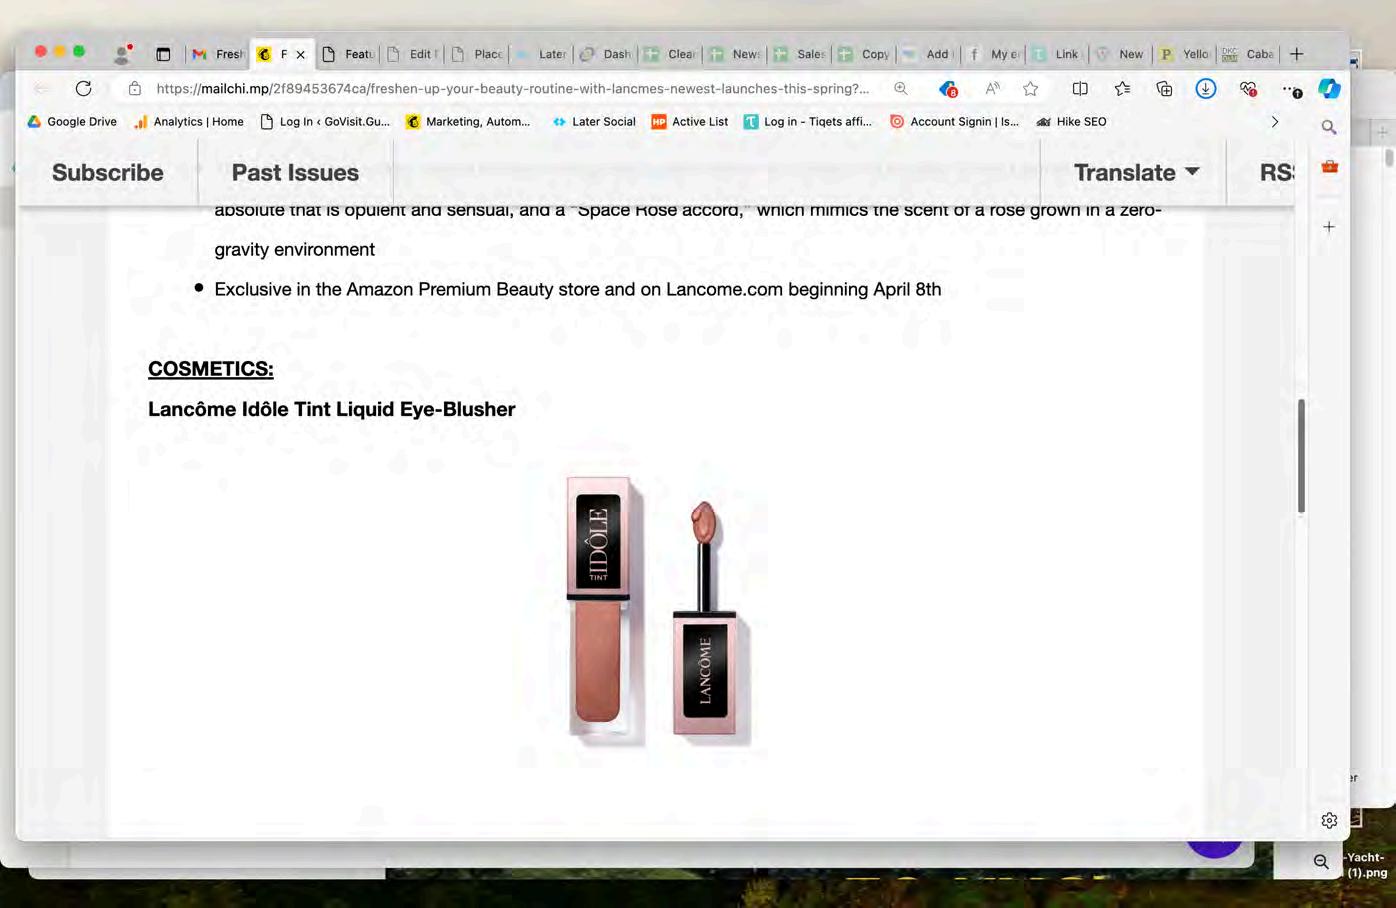Click the 'Exclusive in the Amazon Premium Beauty' bullet
The height and width of the screenshot is (908, 1396).
click(578, 289)
